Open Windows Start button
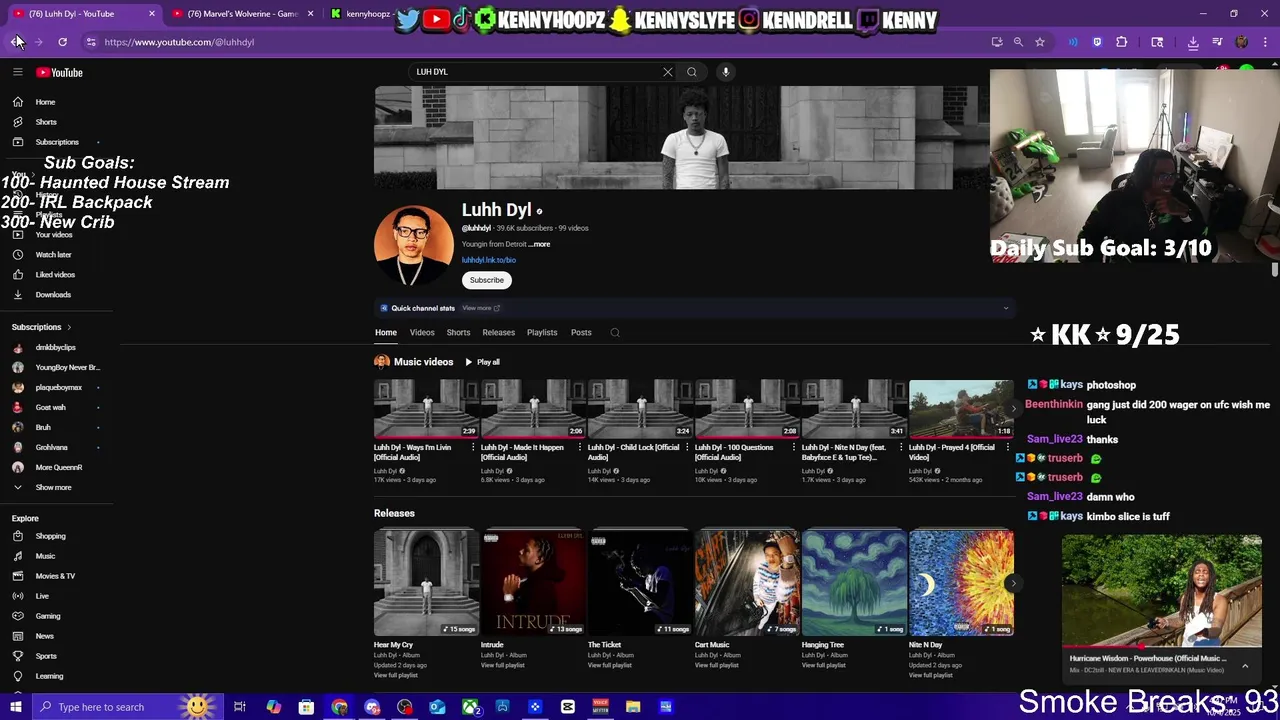This screenshot has height=720, width=1280. click(x=16, y=707)
